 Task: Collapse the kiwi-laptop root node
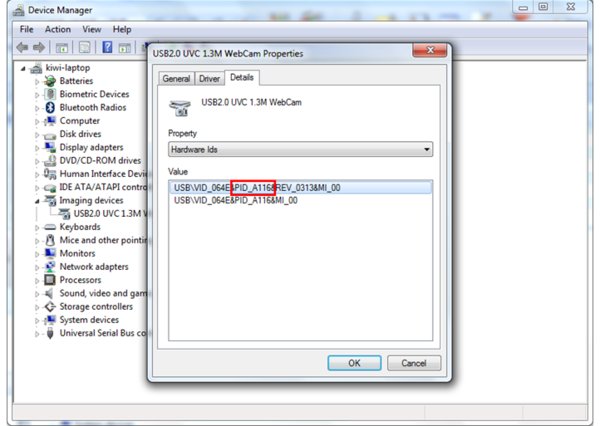pos(23,68)
